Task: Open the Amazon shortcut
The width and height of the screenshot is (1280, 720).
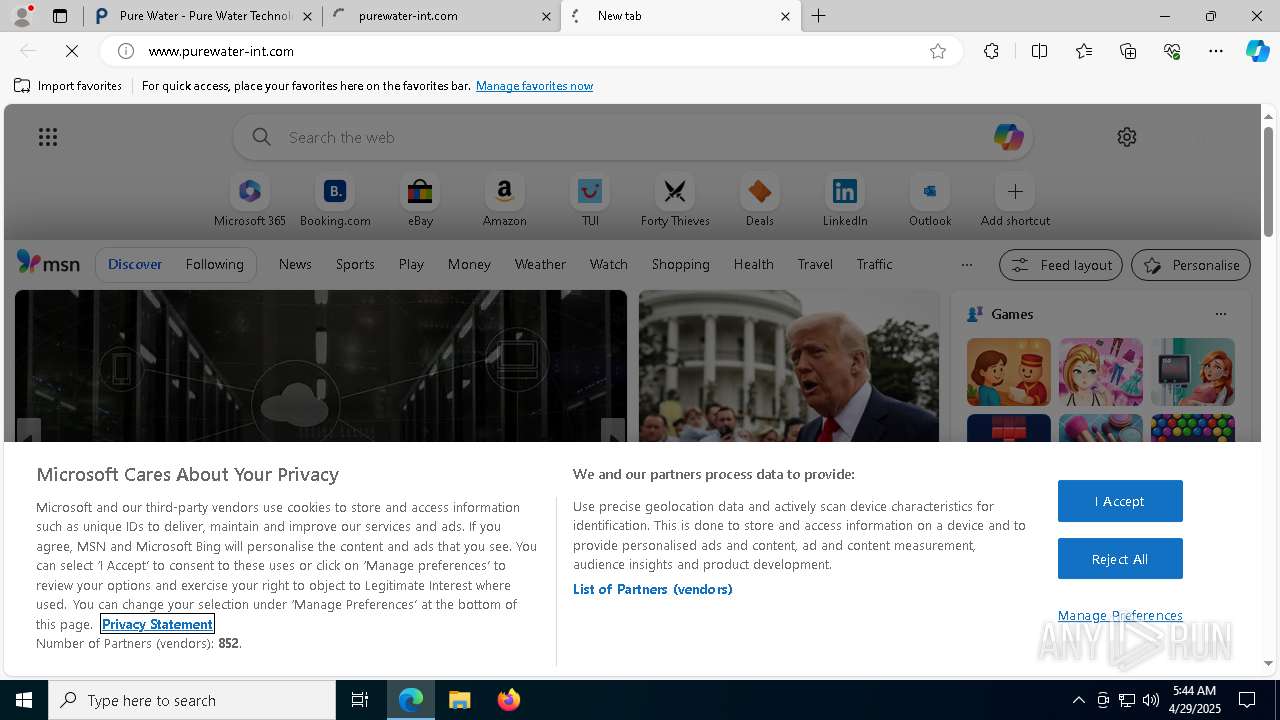Action: pyautogui.click(x=504, y=201)
